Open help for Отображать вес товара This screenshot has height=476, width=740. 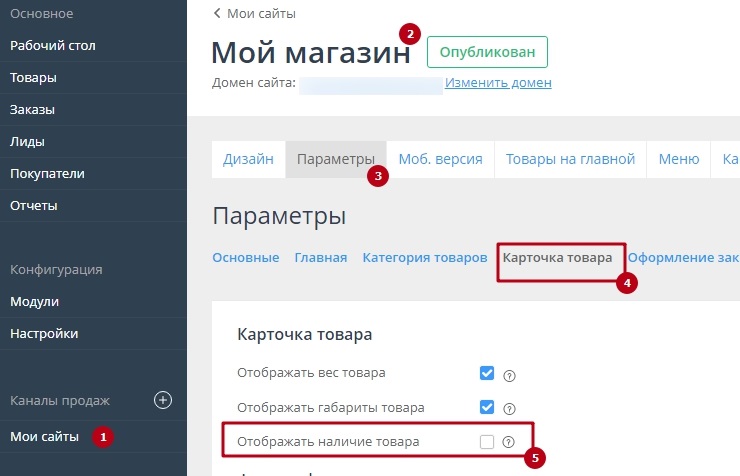509,376
